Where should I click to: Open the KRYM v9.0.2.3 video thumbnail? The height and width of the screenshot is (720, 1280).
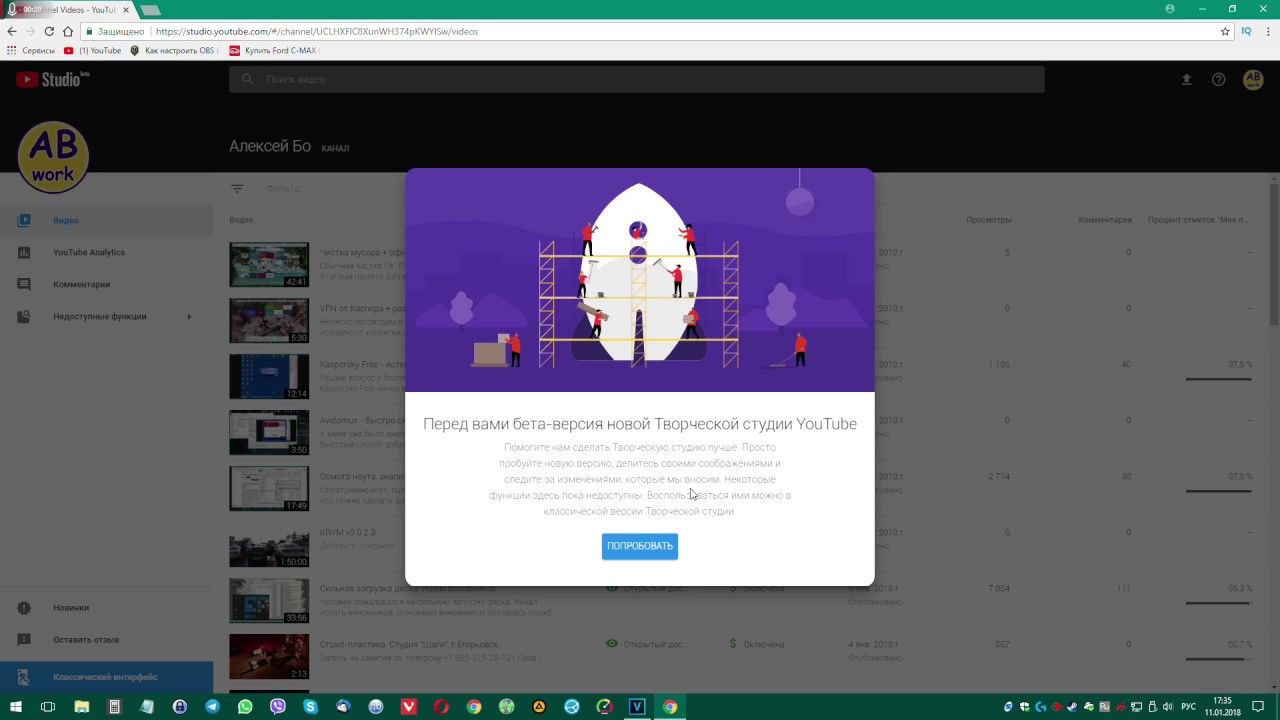[x=269, y=545]
